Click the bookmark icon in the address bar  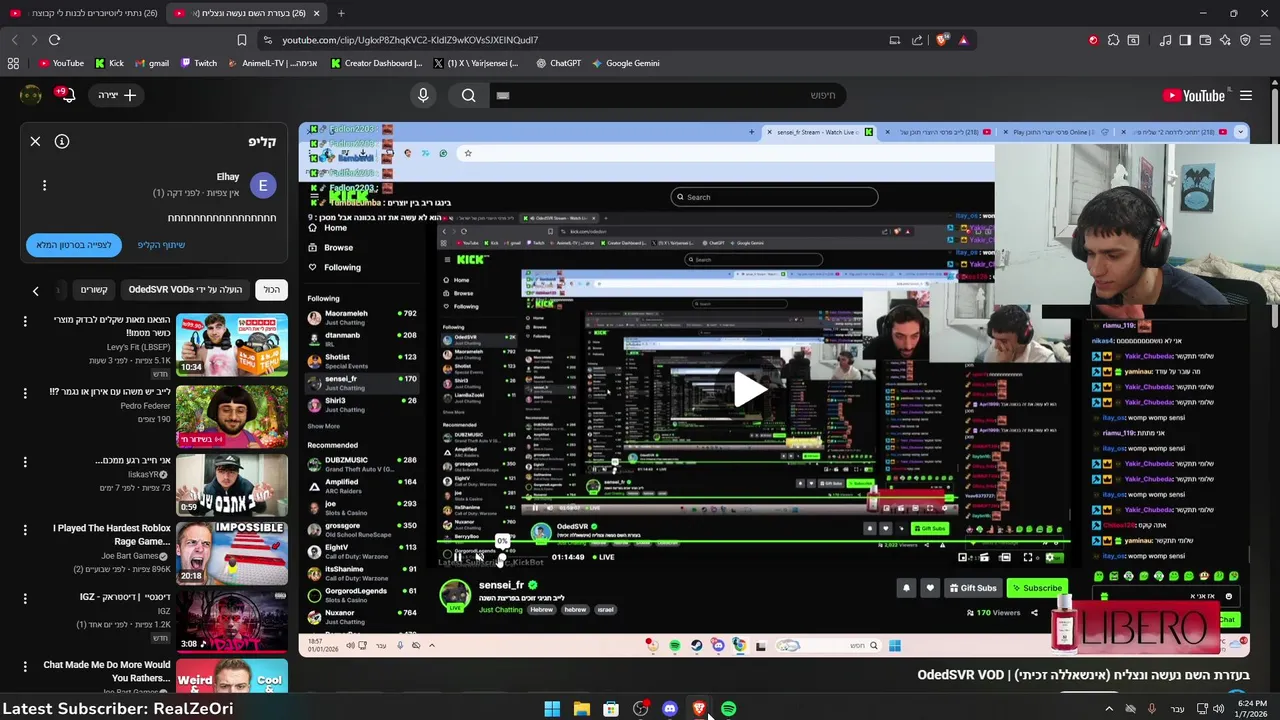pos(242,40)
